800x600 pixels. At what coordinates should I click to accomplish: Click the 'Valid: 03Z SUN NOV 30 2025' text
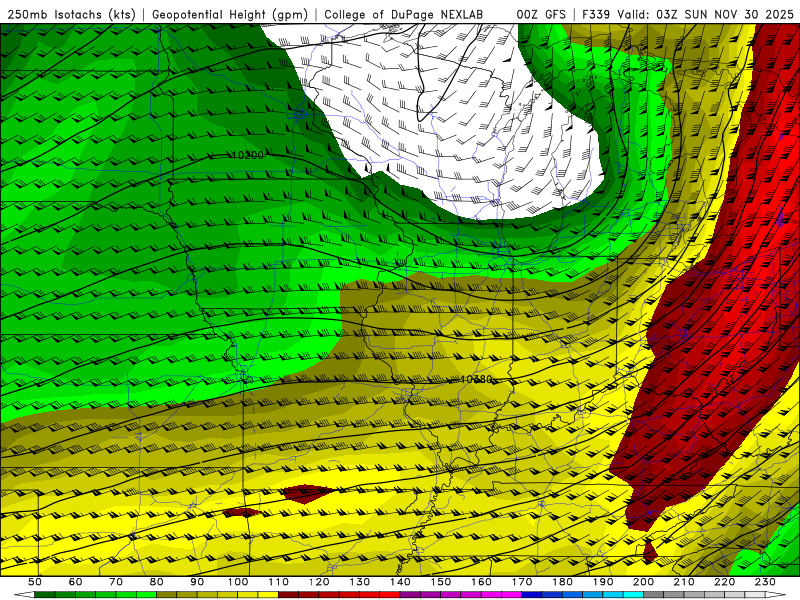(705, 14)
